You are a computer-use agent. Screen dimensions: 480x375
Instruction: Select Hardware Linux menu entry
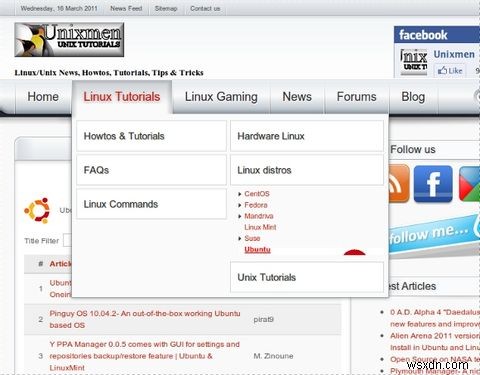(x=307, y=136)
